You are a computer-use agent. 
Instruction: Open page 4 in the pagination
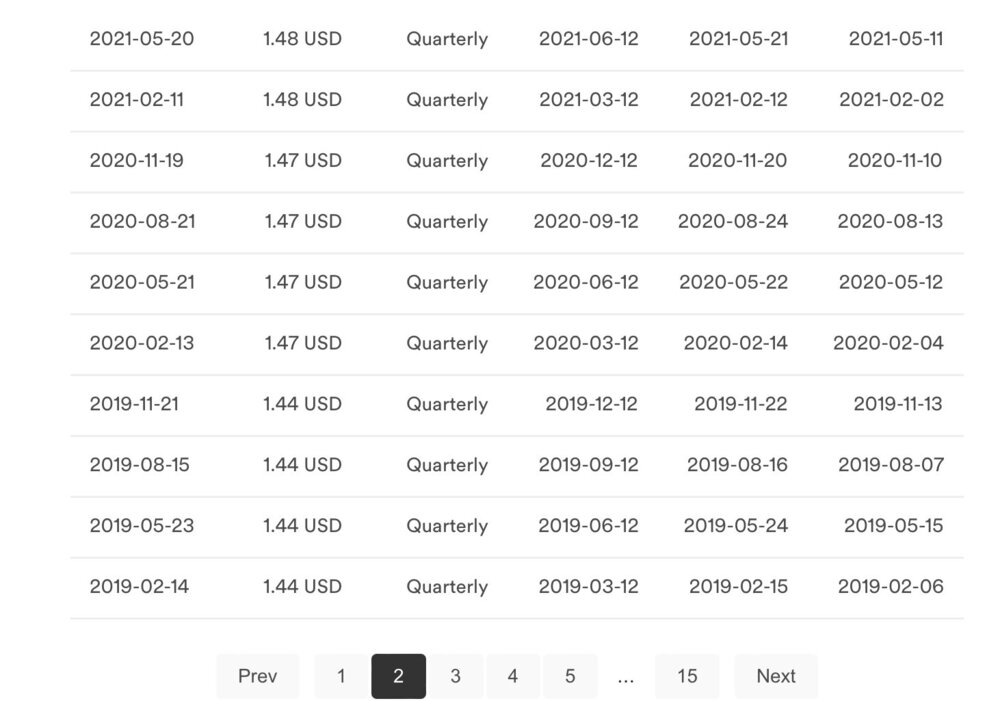(512, 676)
